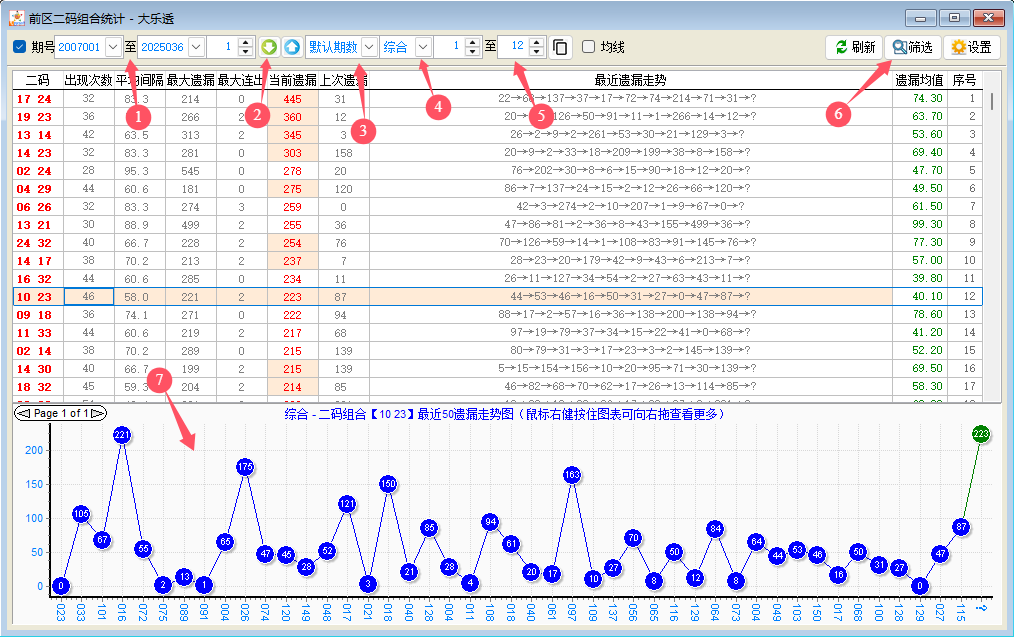This screenshot has height=637, width=1014.
Task: Click the 221 data point in the chart
Action: click(x=122, y=435)
